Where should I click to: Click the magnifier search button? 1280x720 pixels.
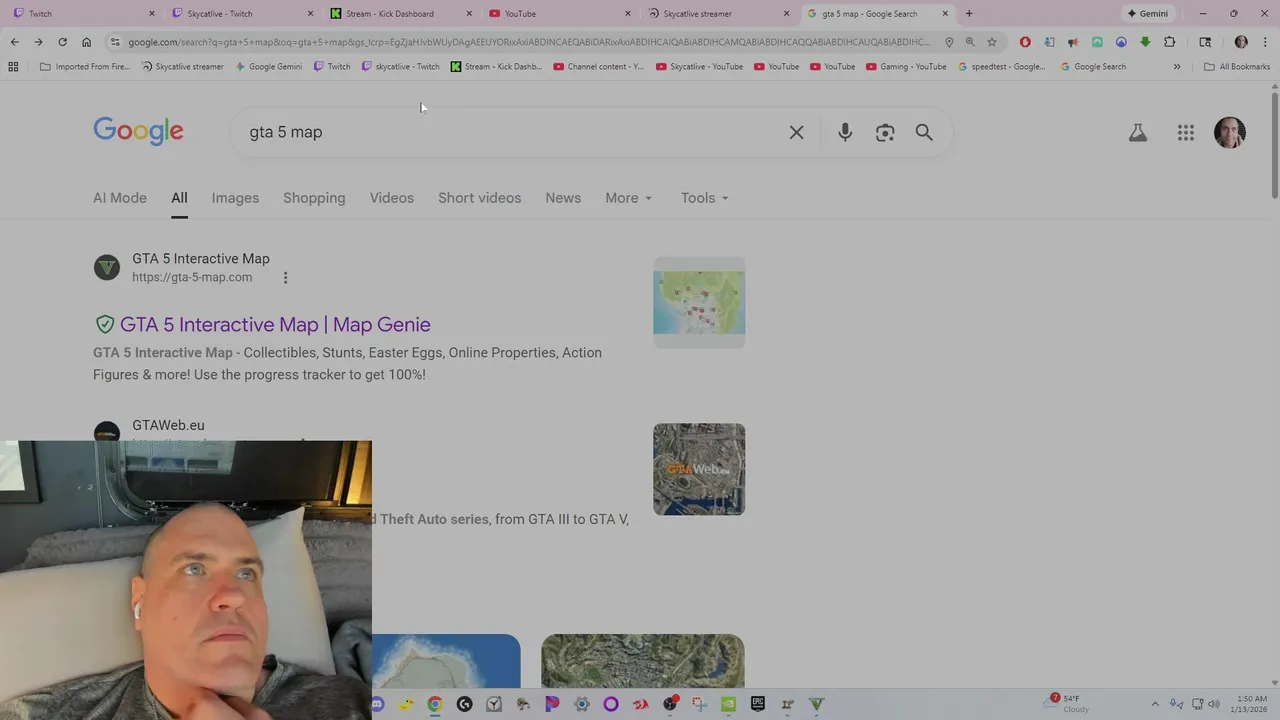pyautogui.click(x=924, y=132)
